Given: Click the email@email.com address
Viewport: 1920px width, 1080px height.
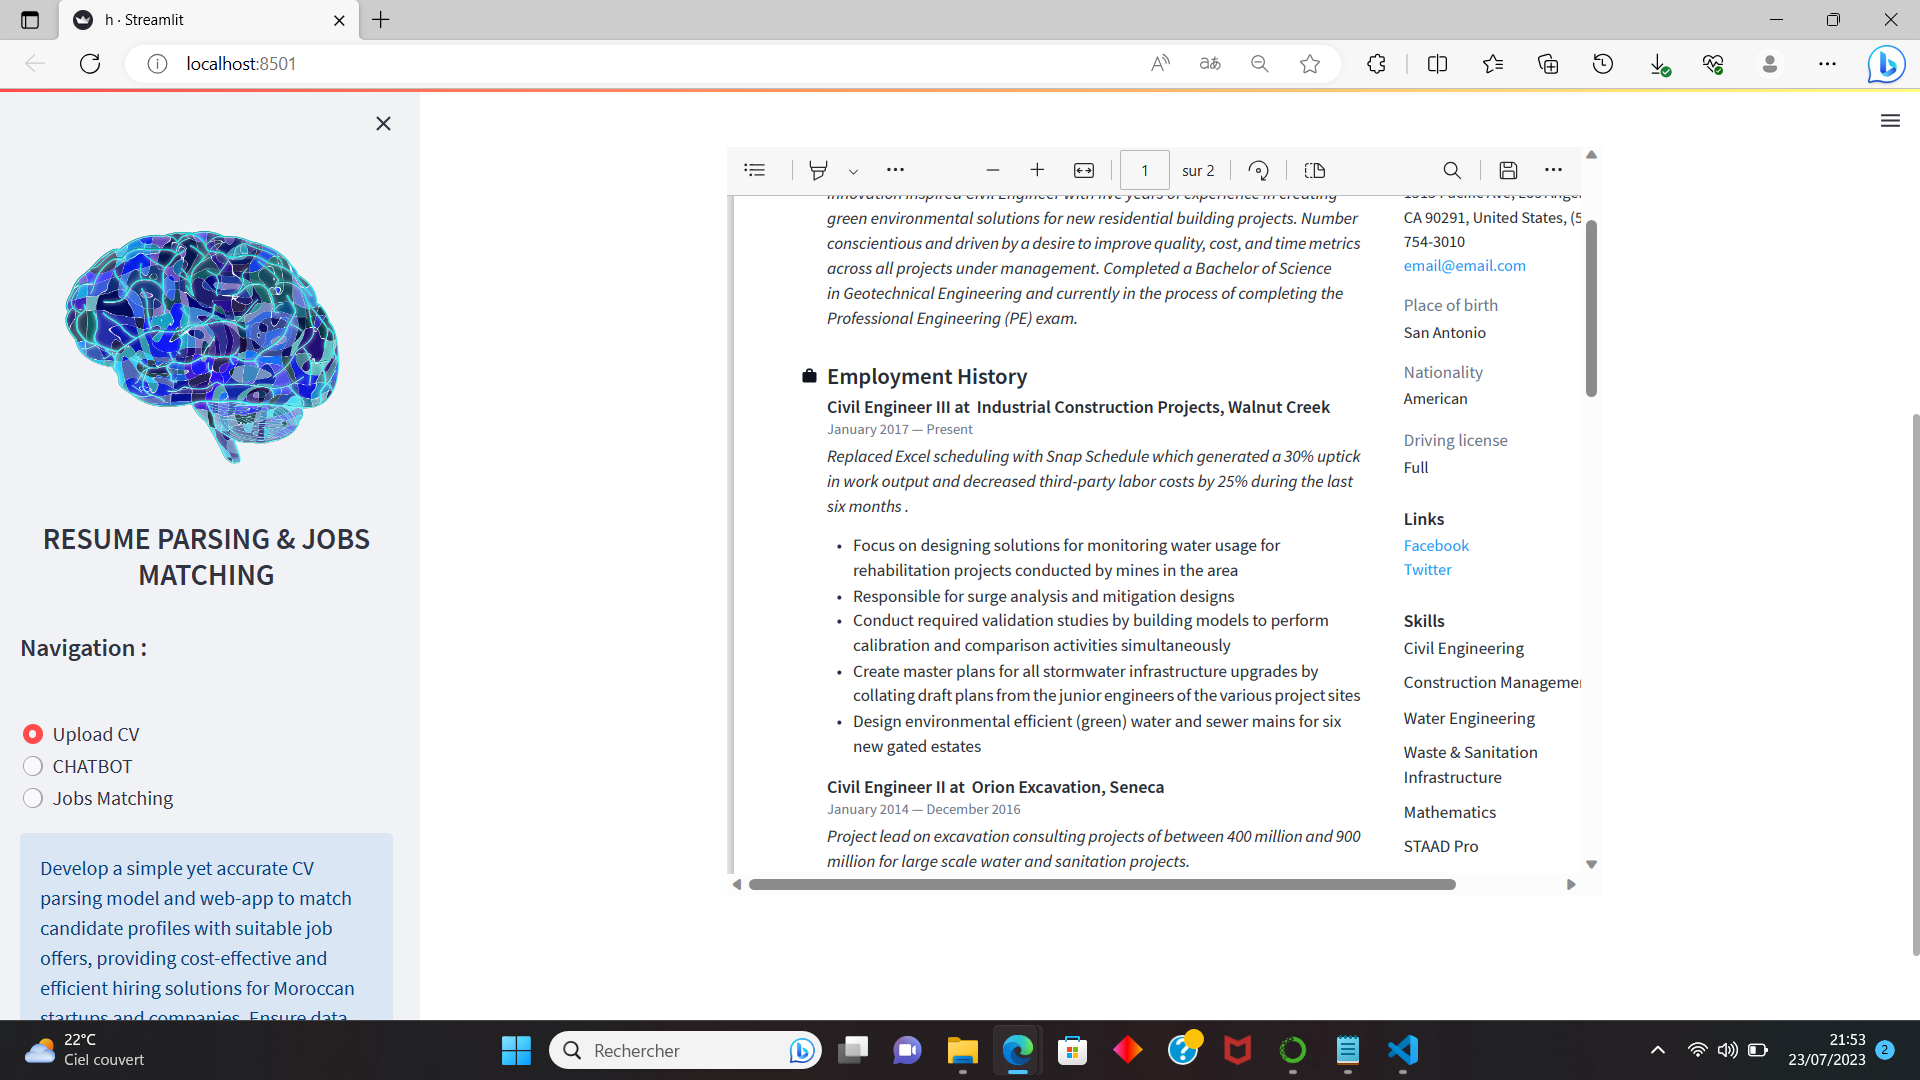Looking at the screenshot, I should (1464, 265).
